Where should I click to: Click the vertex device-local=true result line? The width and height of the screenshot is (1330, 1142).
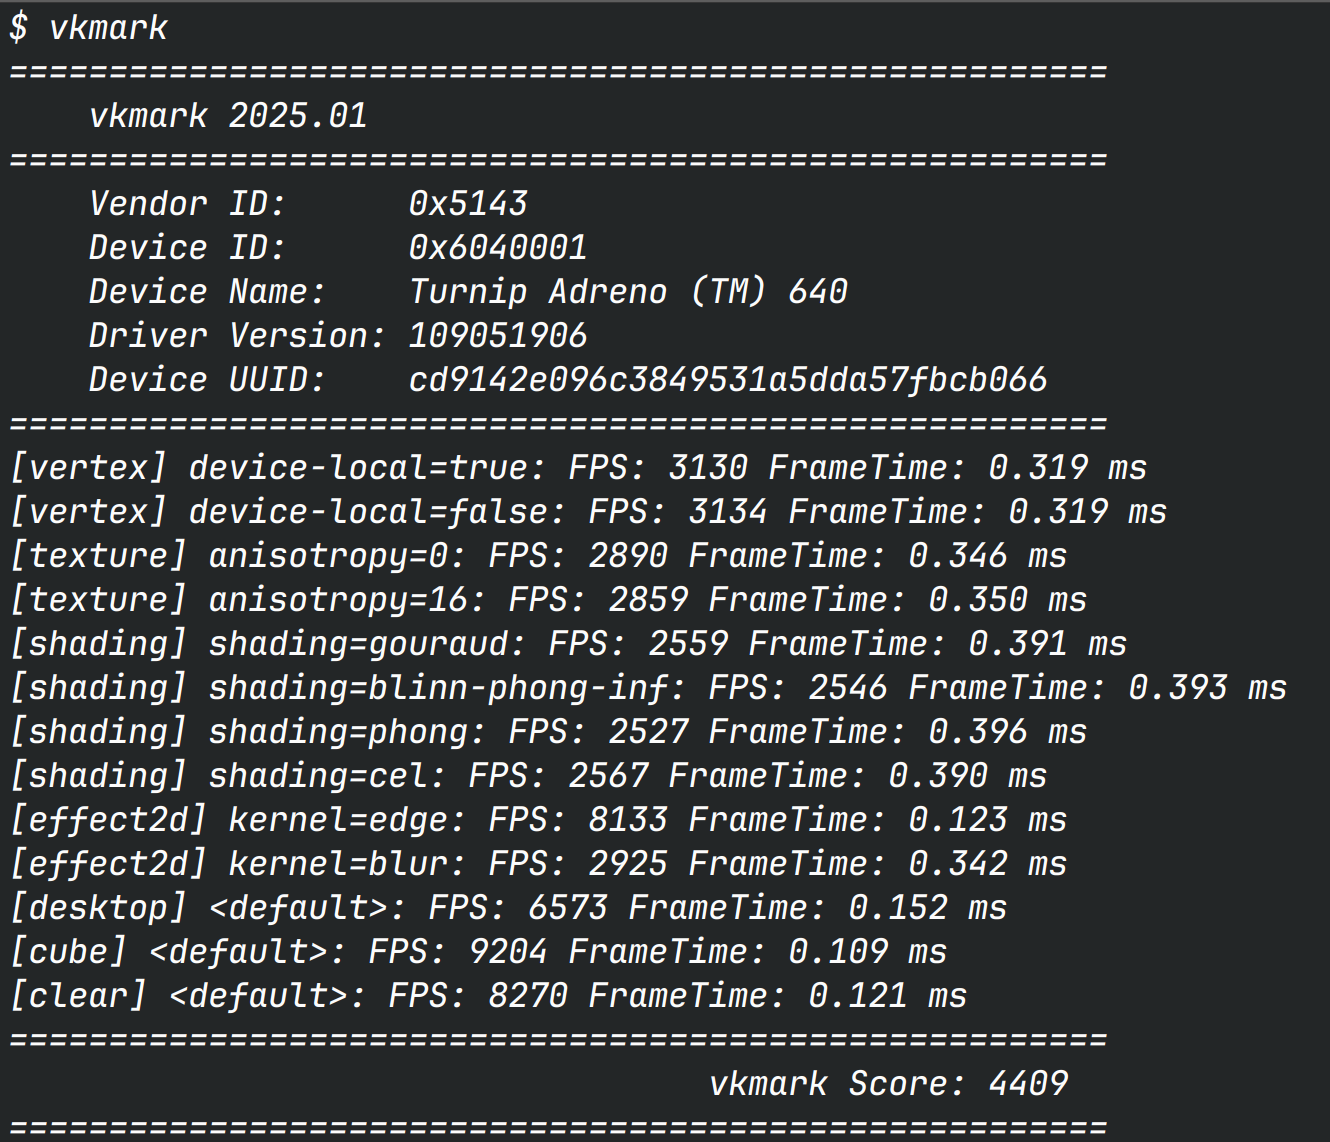pos(578,468)
